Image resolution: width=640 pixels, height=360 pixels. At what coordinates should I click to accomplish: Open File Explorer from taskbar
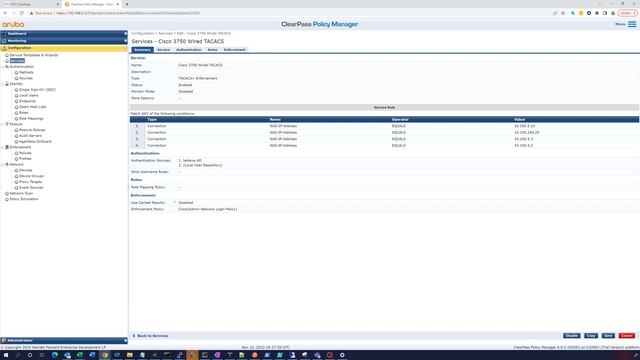130,355
